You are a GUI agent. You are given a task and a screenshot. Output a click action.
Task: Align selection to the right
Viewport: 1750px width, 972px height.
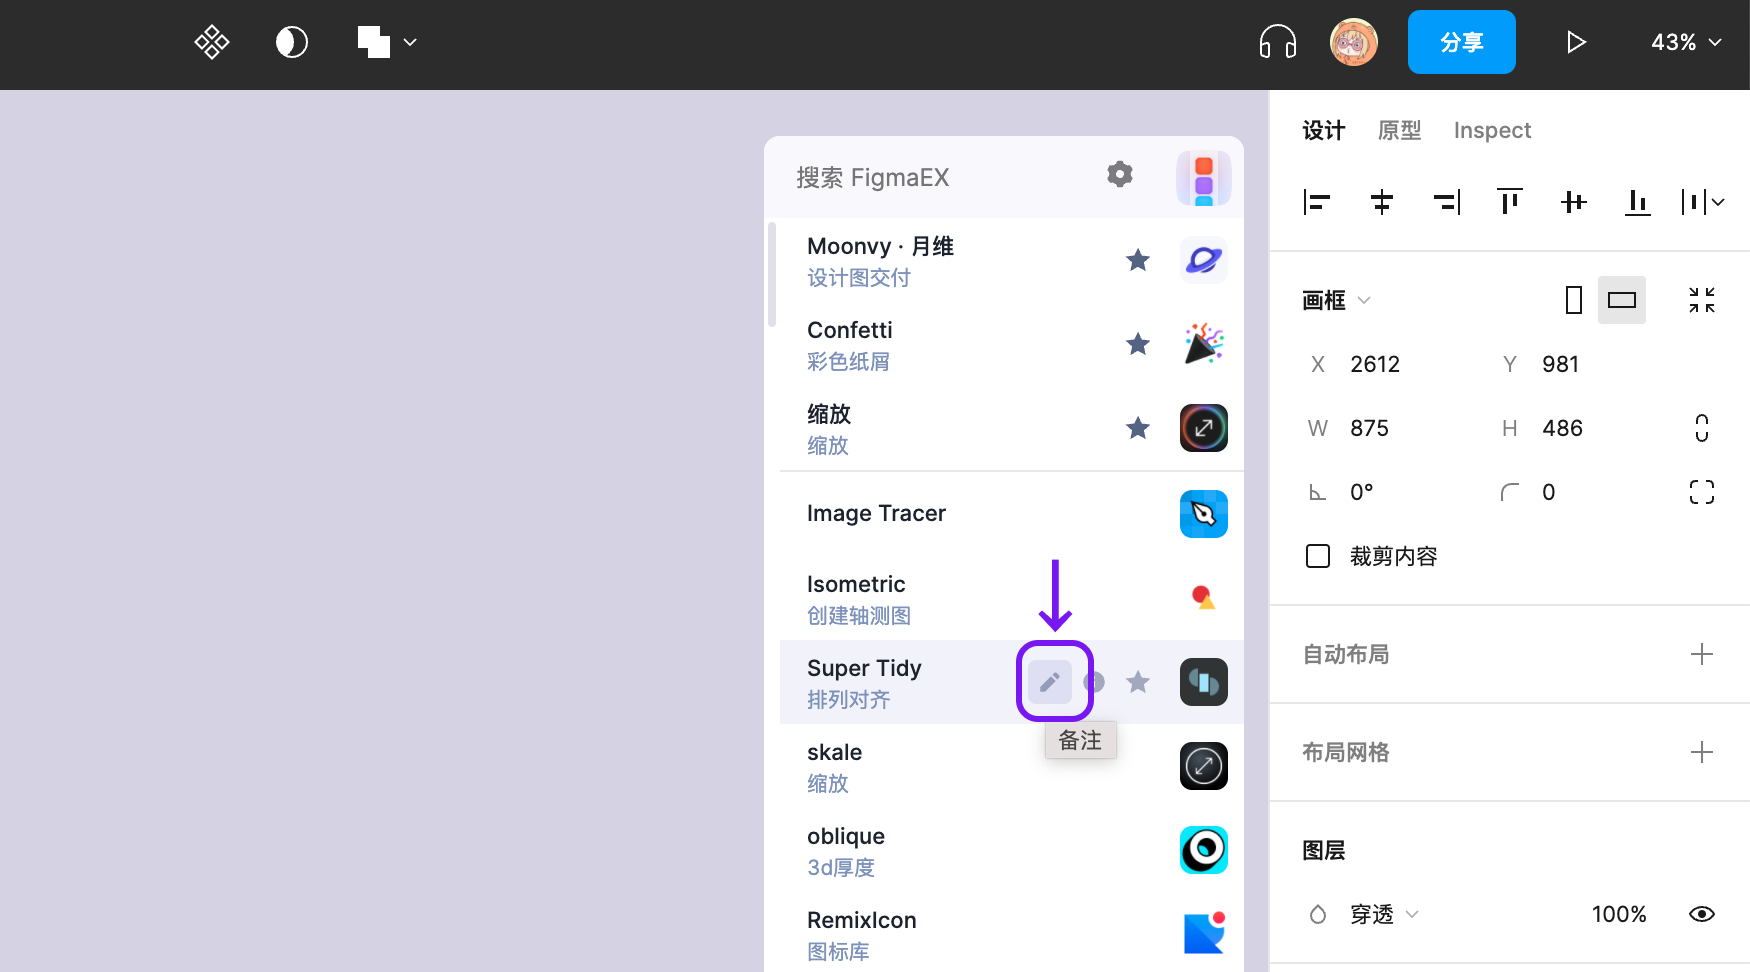click(x=1446, y=202)
